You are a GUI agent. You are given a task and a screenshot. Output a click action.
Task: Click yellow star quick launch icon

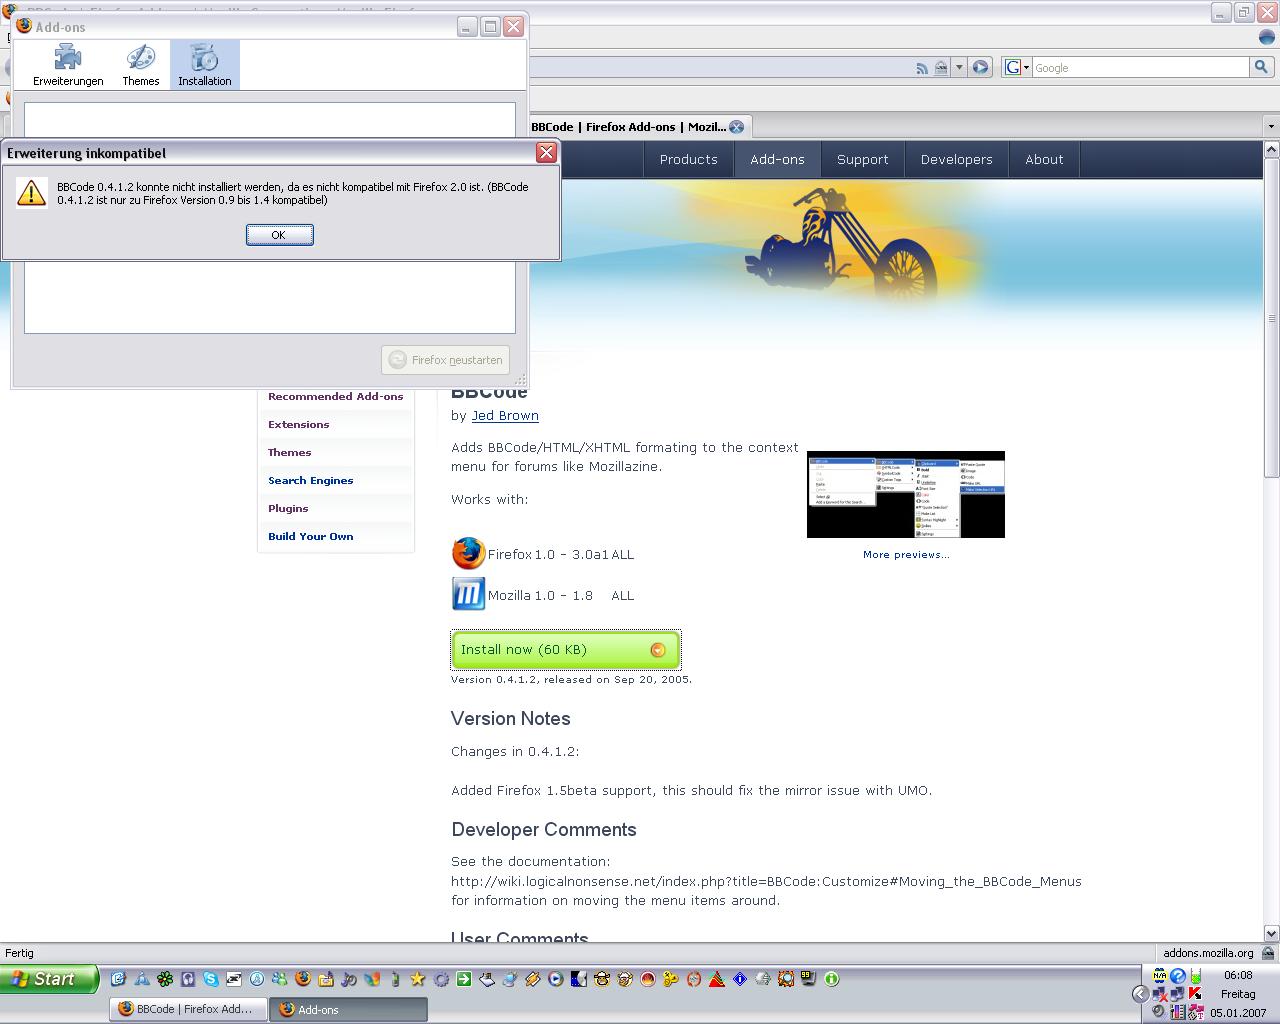(417, 979)
